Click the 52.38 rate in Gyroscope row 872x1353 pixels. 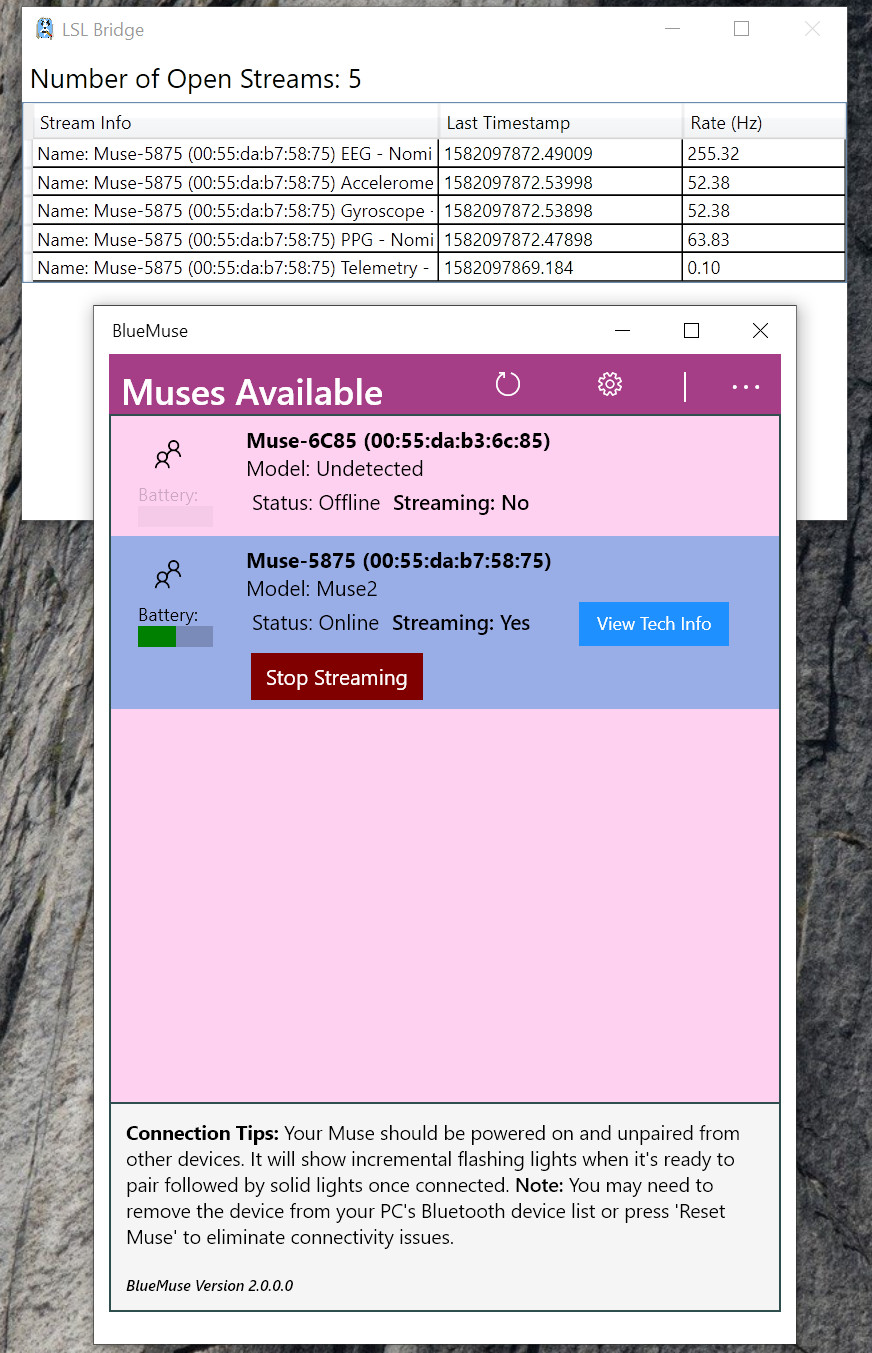pos(708,211)
